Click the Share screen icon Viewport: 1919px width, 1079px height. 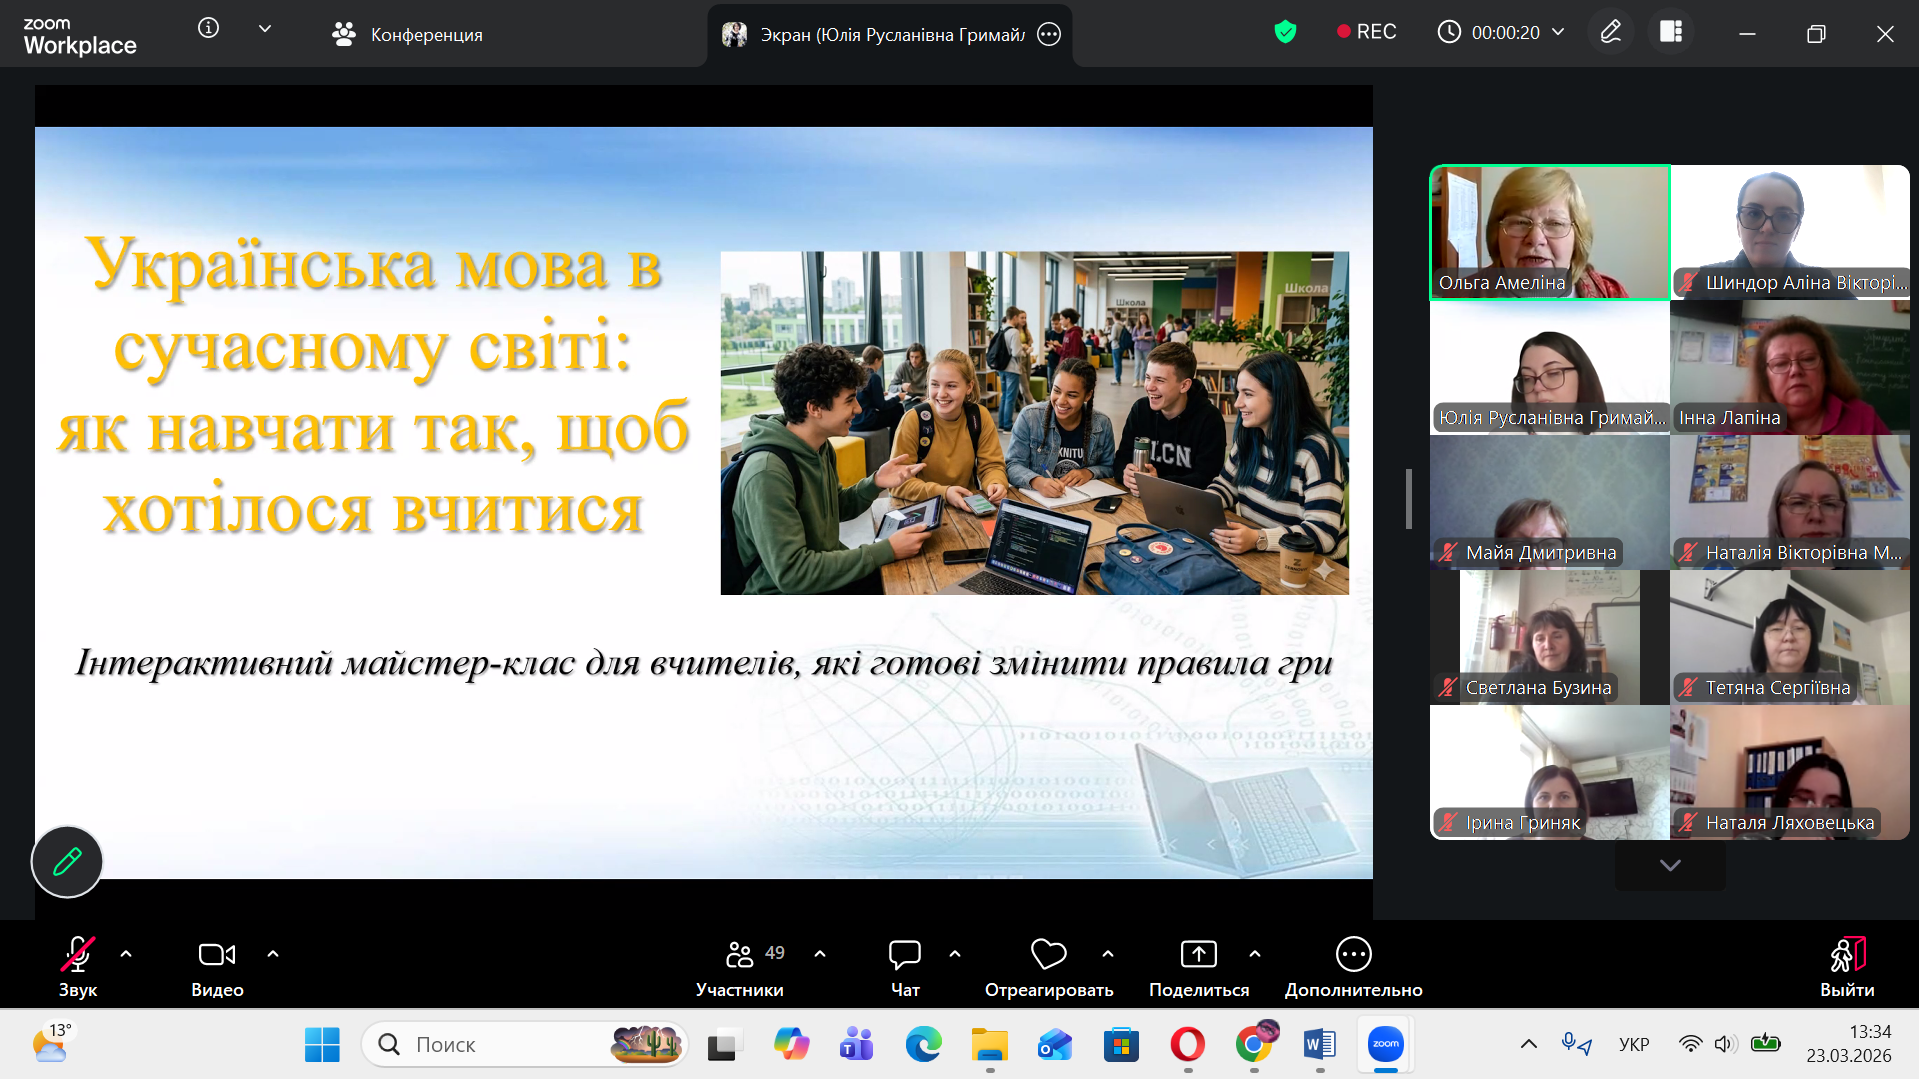1198,955
